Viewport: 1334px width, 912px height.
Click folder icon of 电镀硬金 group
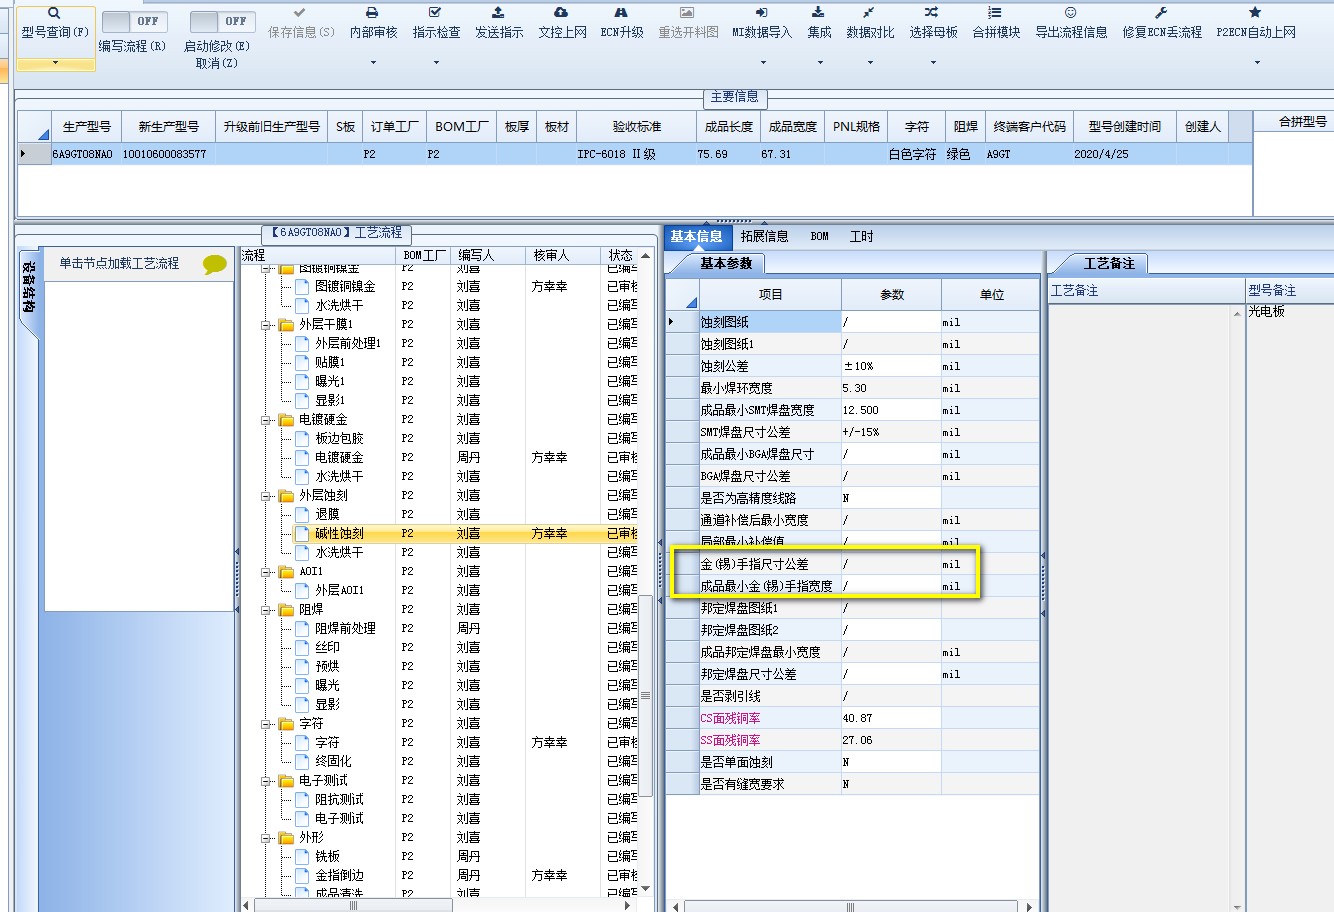[286, 420]
